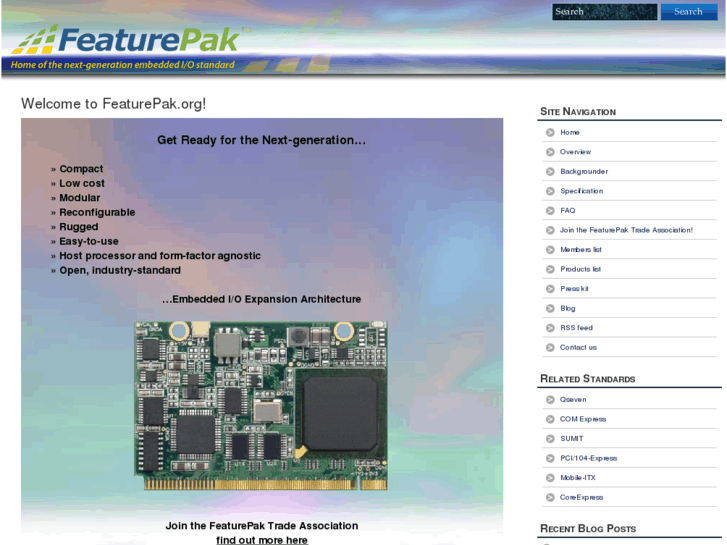The width and height of the screenshot is (727, 545).
Task: Click the 'Get Ready for the Next-generation...' heading
Action: coord(261,140)
